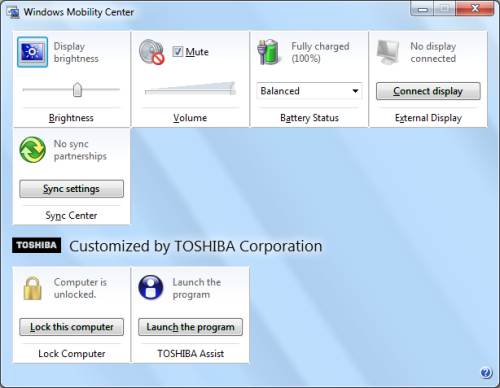Open the green Sync Center icon
The image size is (500, 388).
pyautogui.click(x=33, y=150)
